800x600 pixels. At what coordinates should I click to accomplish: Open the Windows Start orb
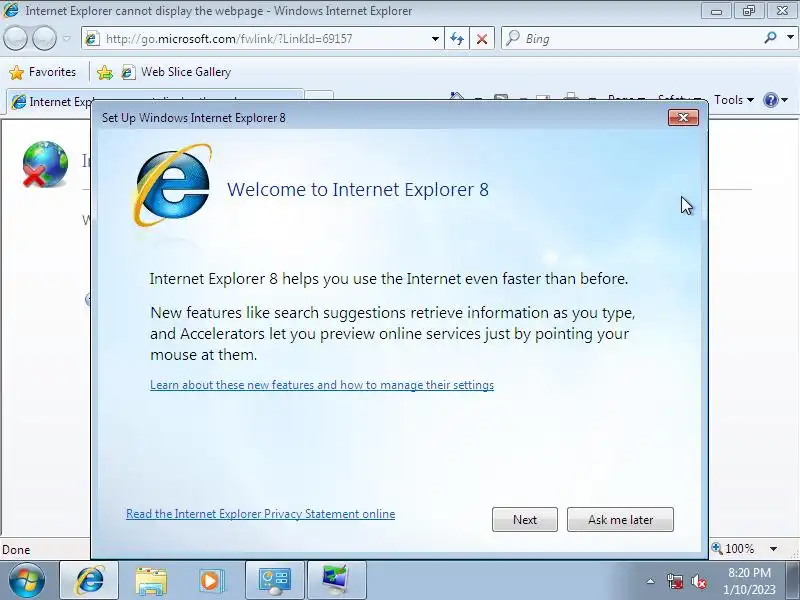point(27,580)
